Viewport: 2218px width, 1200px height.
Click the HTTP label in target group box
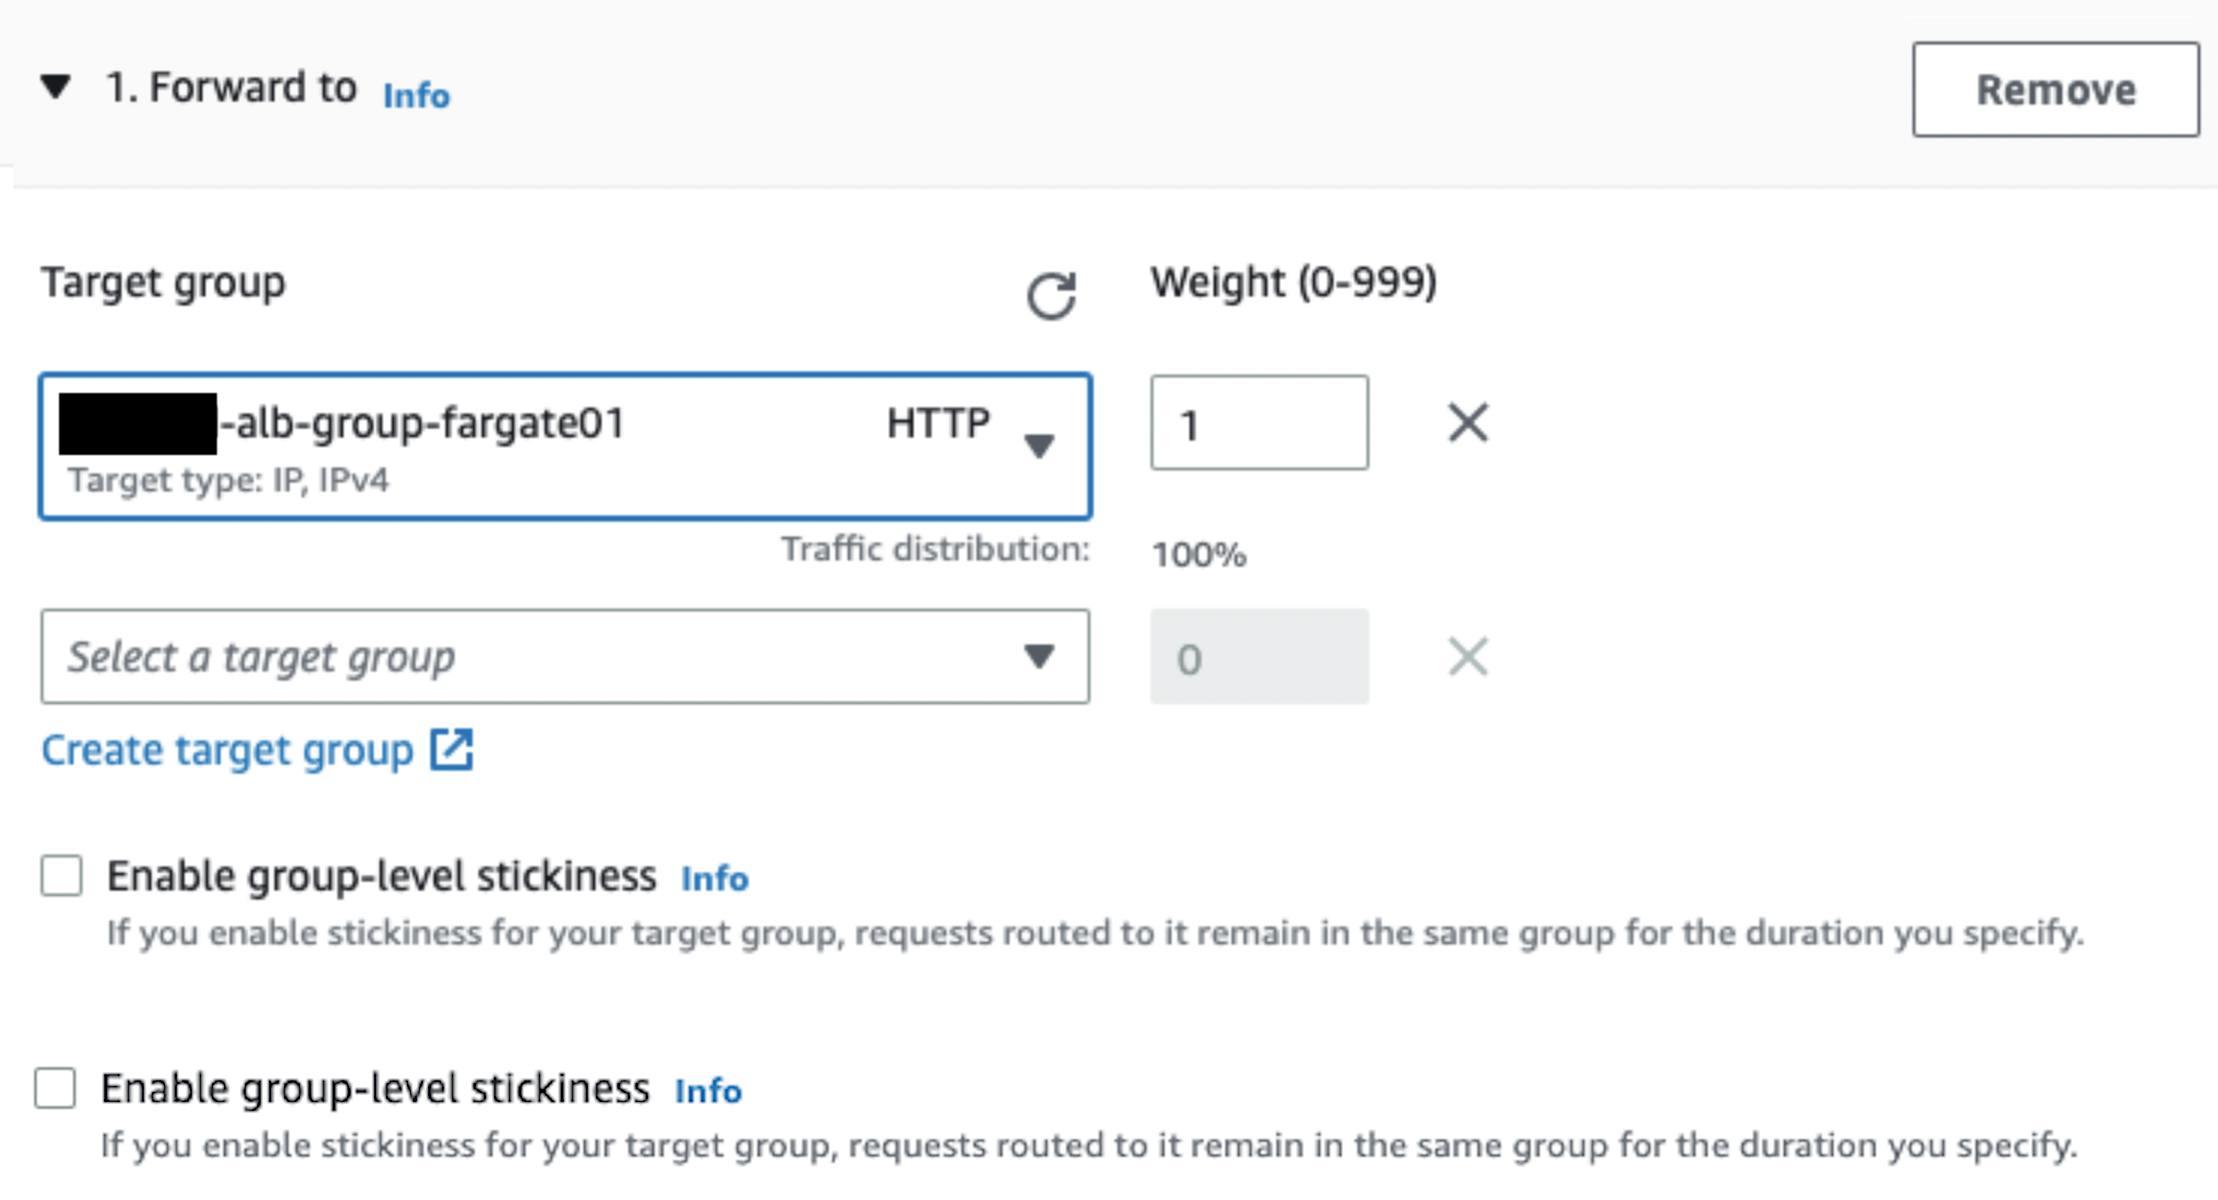click(x=937, y=423)
